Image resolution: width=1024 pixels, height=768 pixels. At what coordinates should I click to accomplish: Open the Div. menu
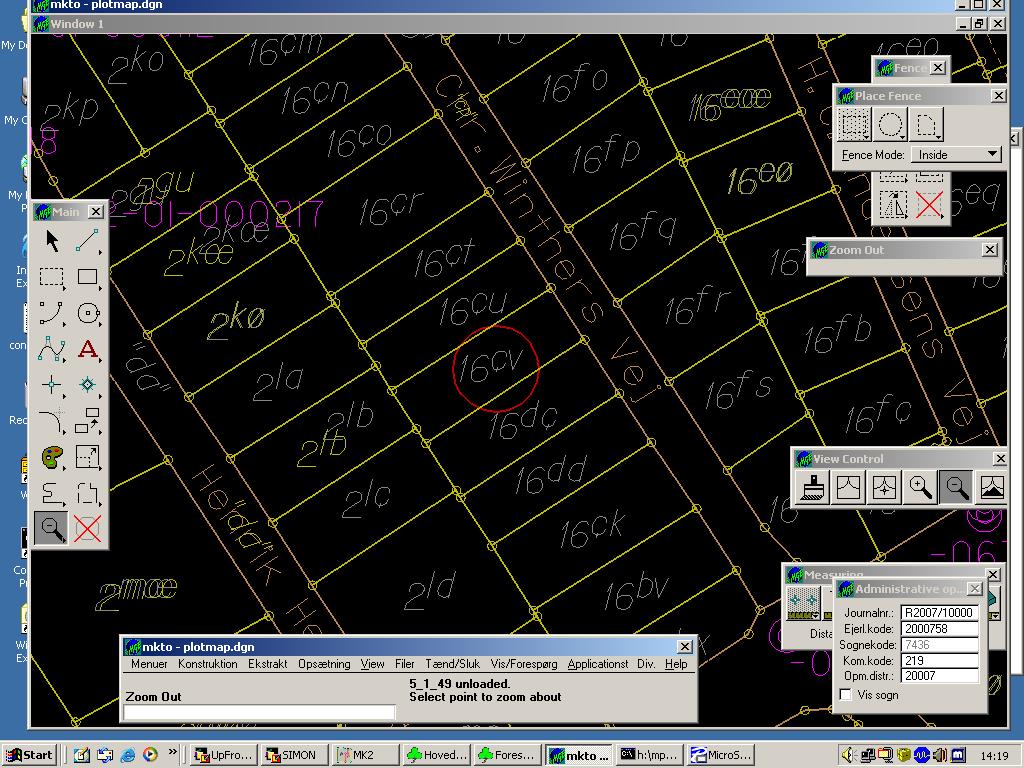[x=646, y=664]
